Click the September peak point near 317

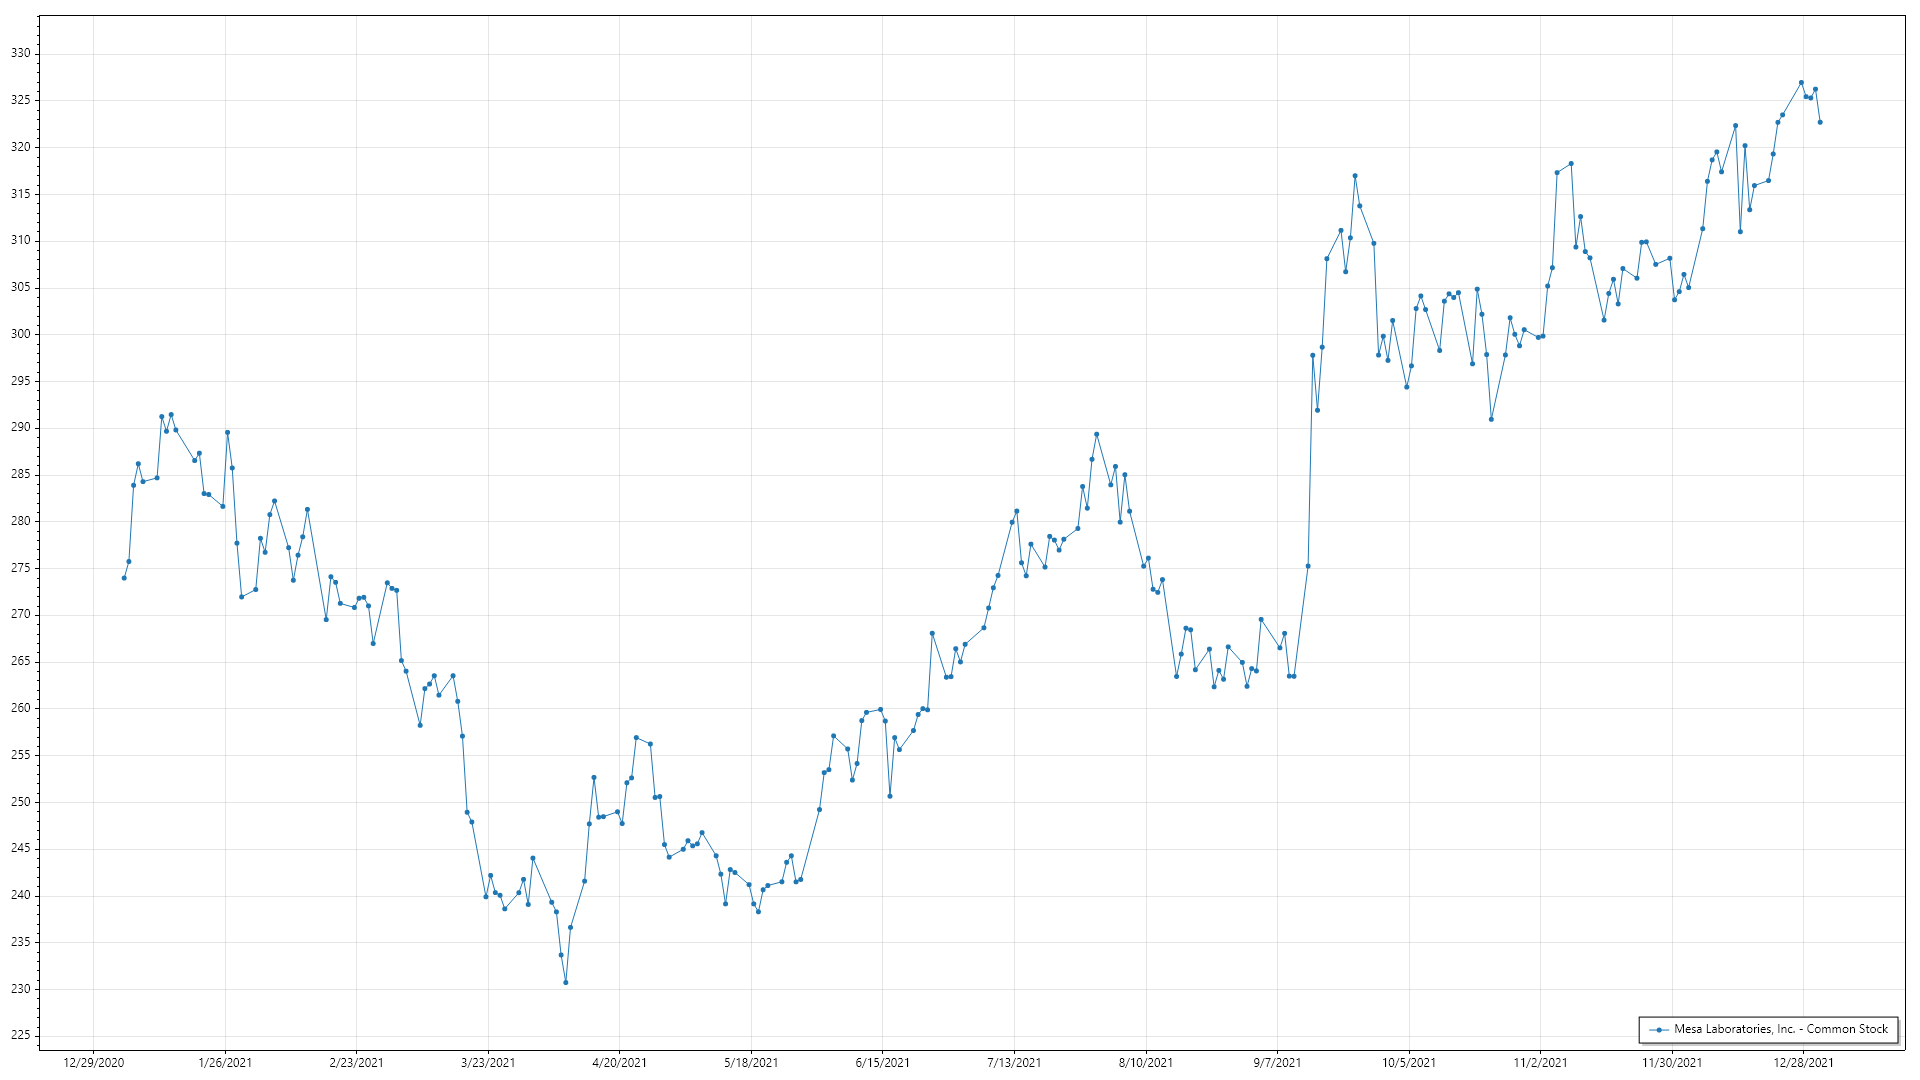coord(1355,176)
